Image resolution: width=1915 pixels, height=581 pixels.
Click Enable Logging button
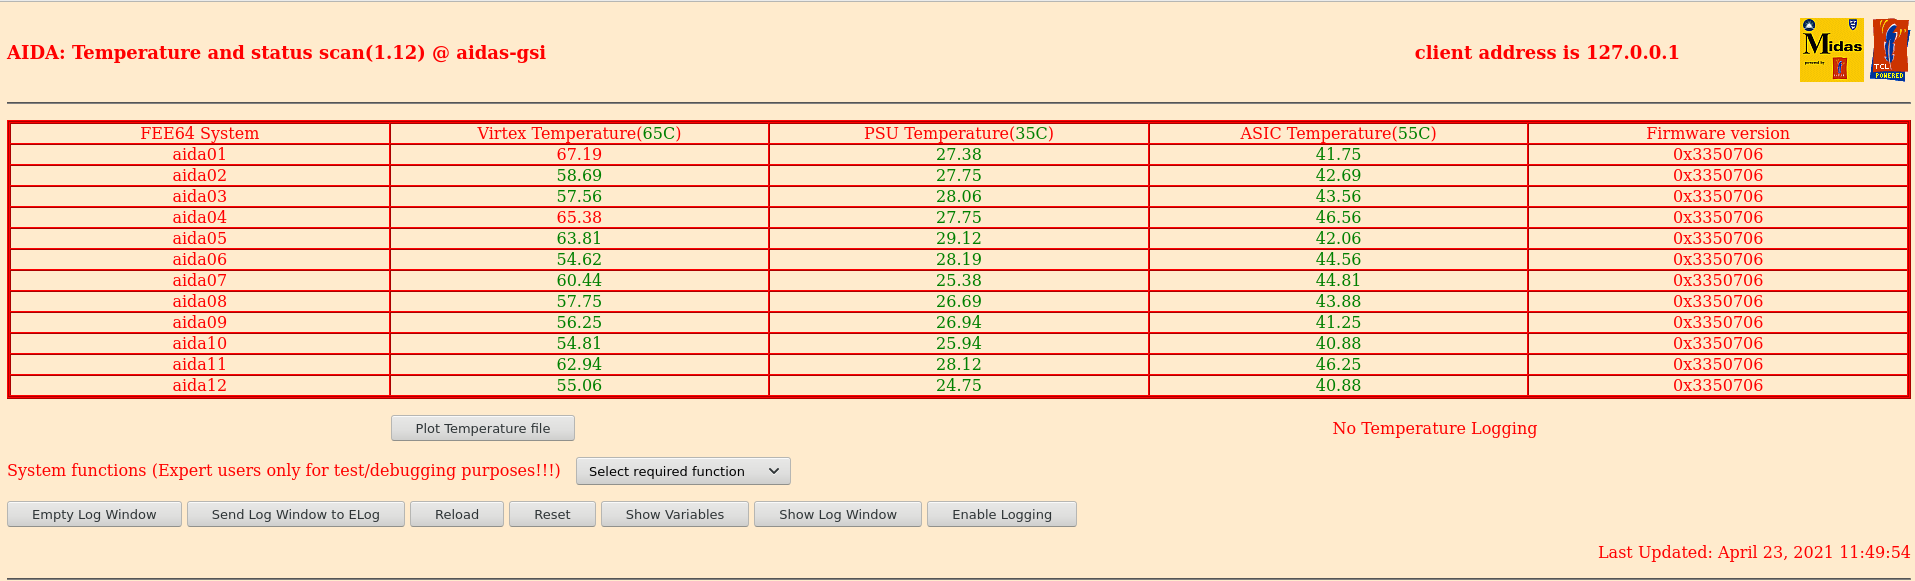point(1002,514)
